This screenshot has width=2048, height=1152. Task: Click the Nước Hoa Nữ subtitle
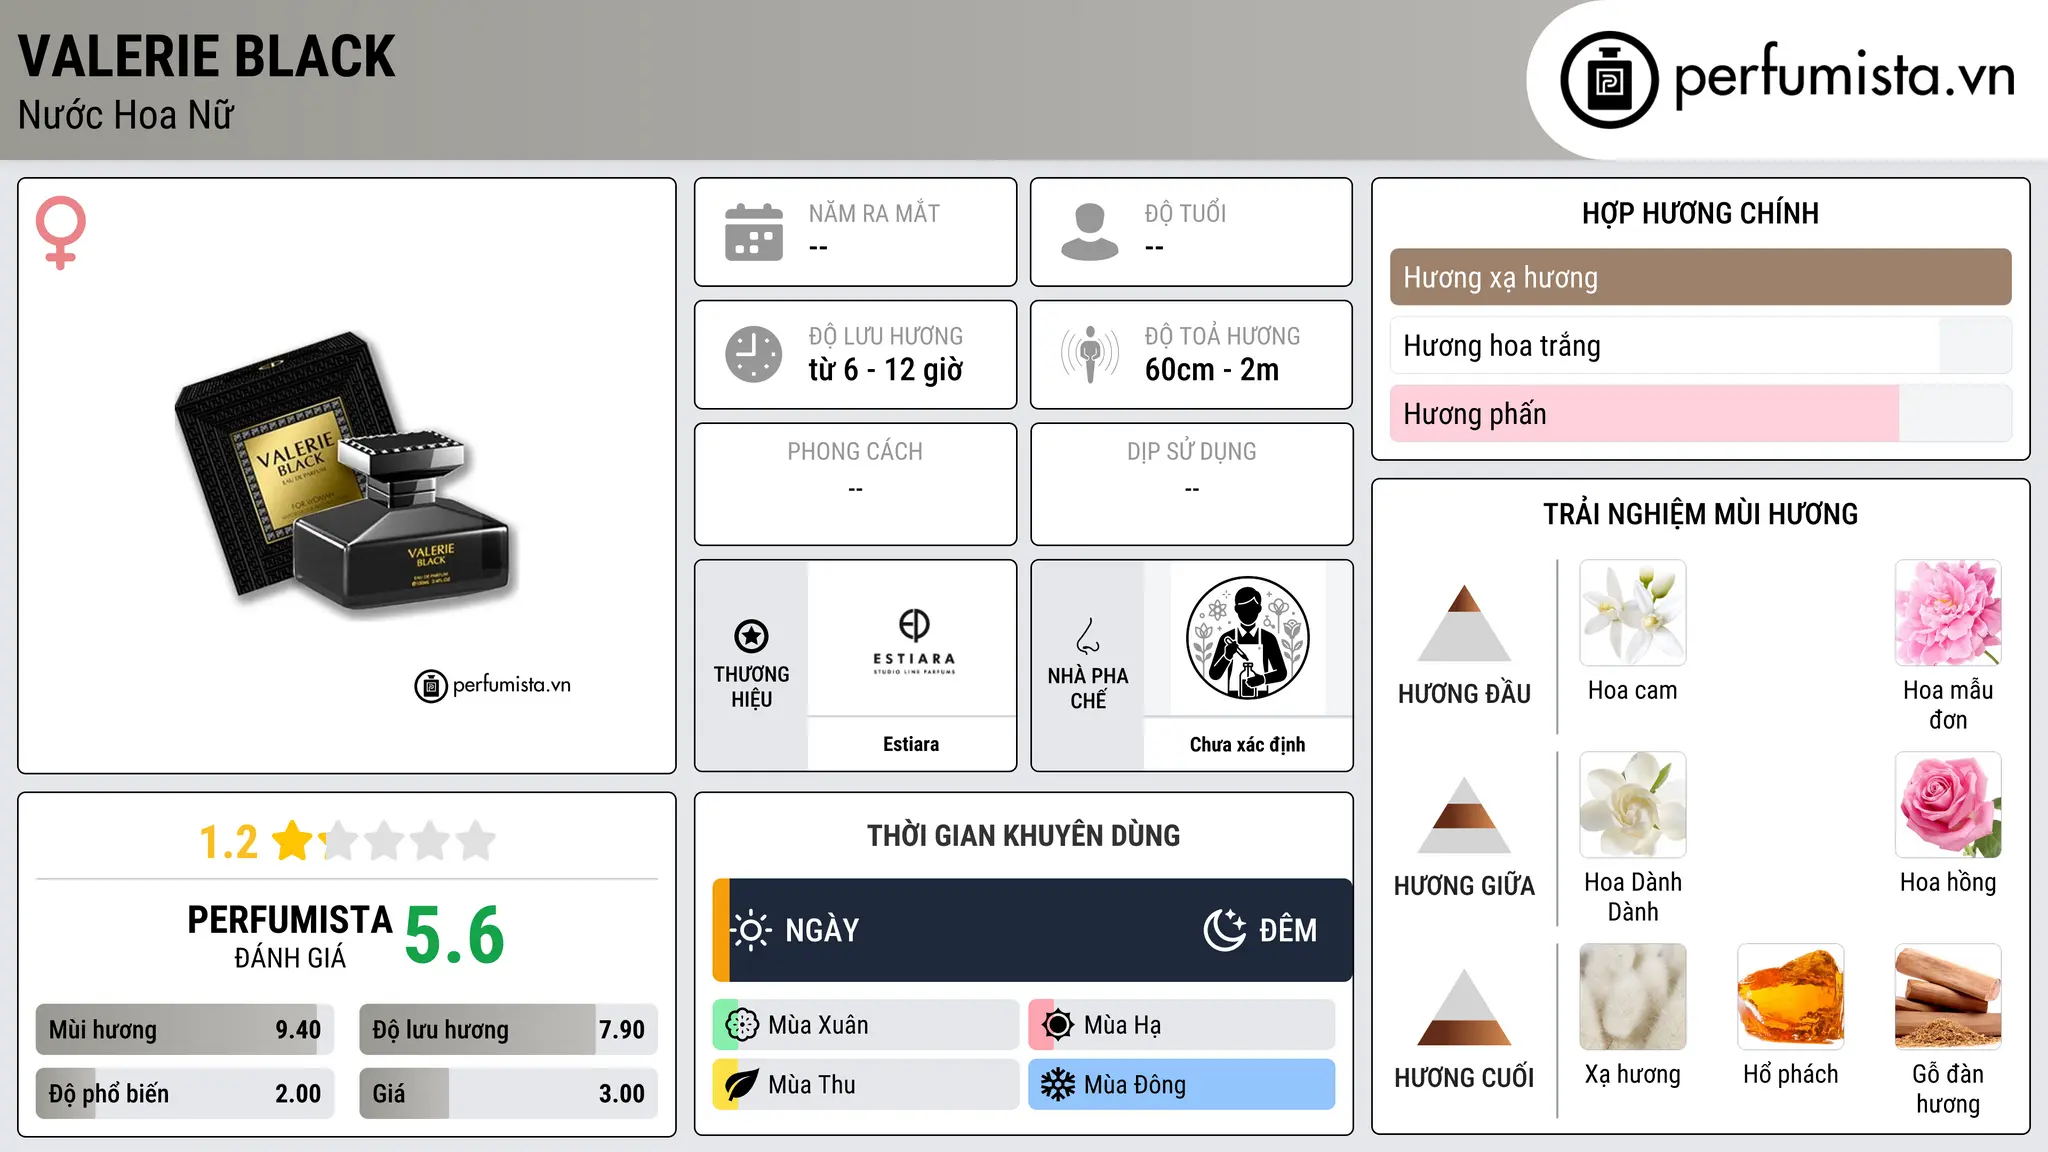pos(126,115)
